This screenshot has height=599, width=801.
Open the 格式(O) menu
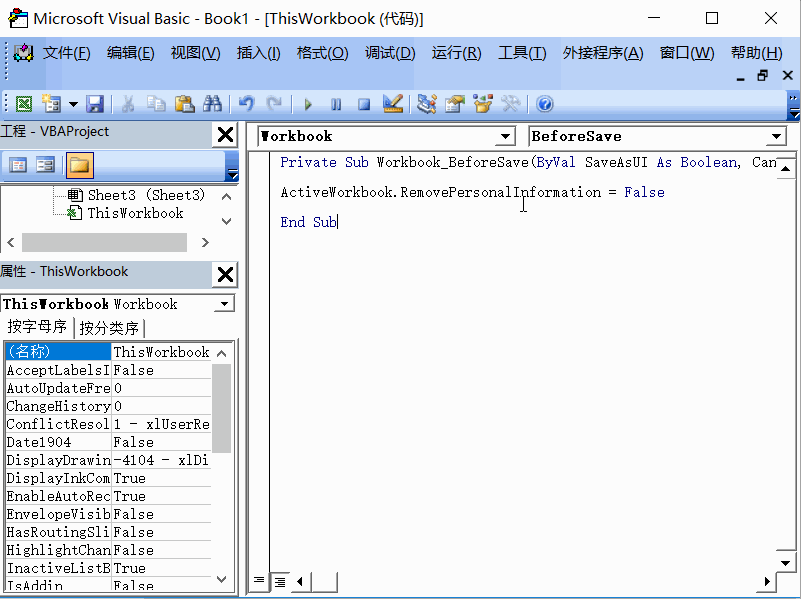coord(322,53)
